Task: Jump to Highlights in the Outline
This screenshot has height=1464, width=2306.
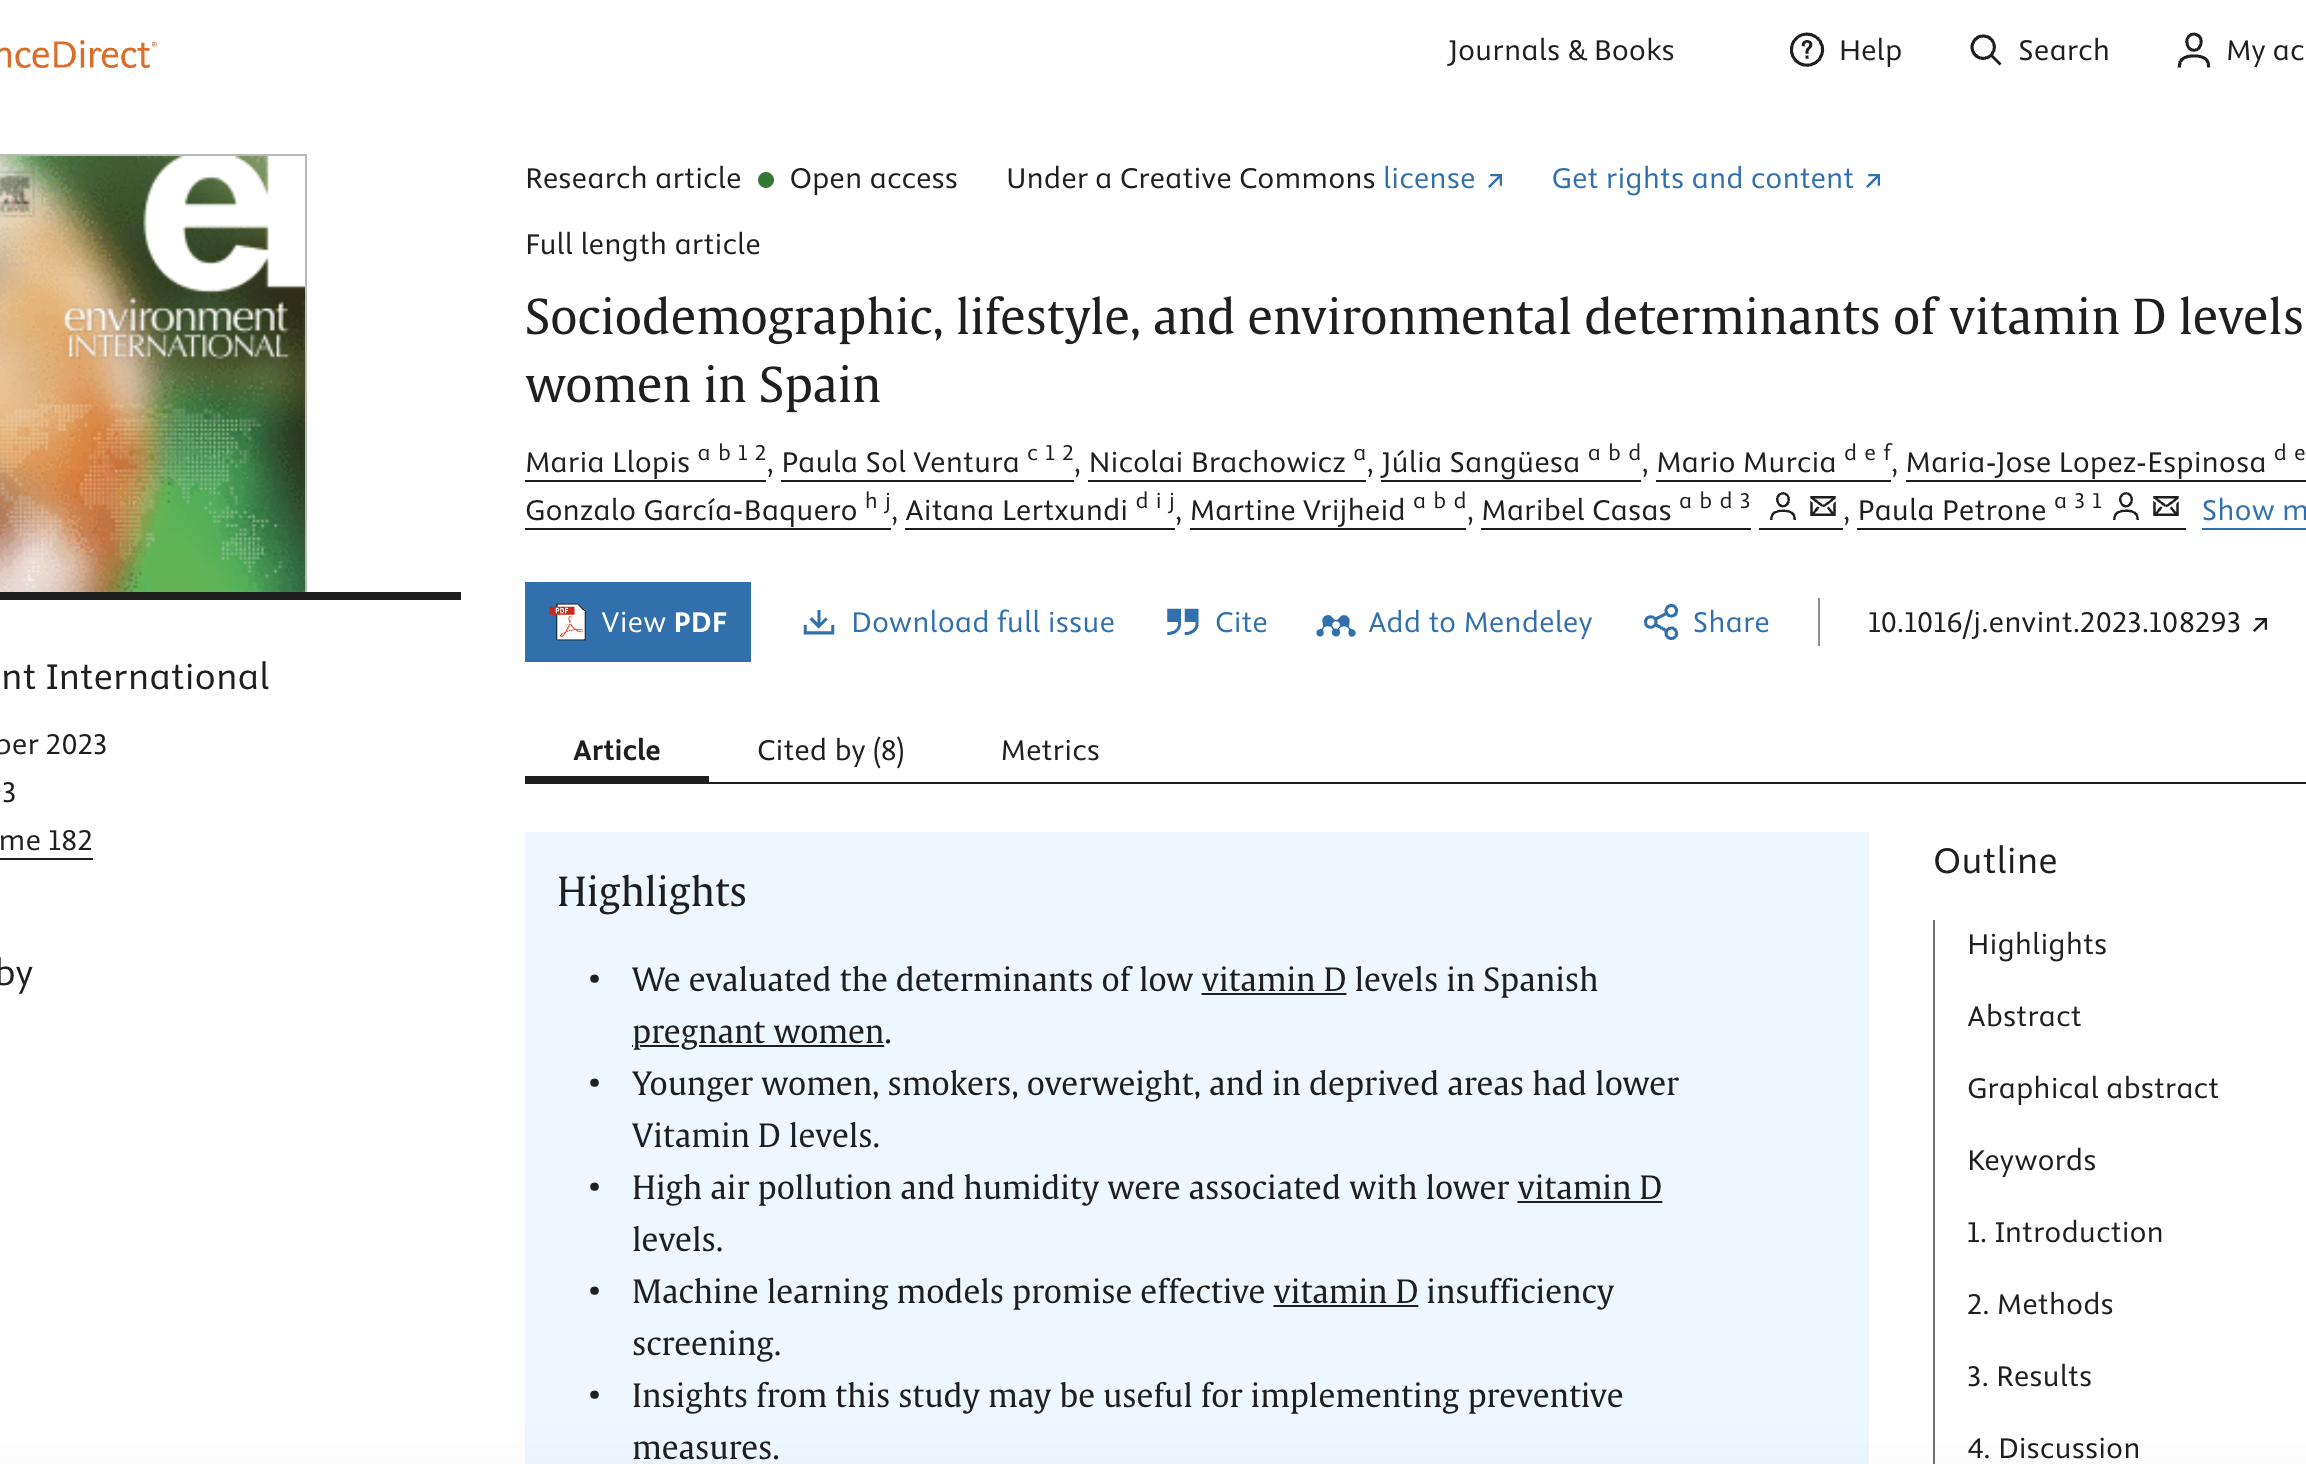Action: 2037,944
